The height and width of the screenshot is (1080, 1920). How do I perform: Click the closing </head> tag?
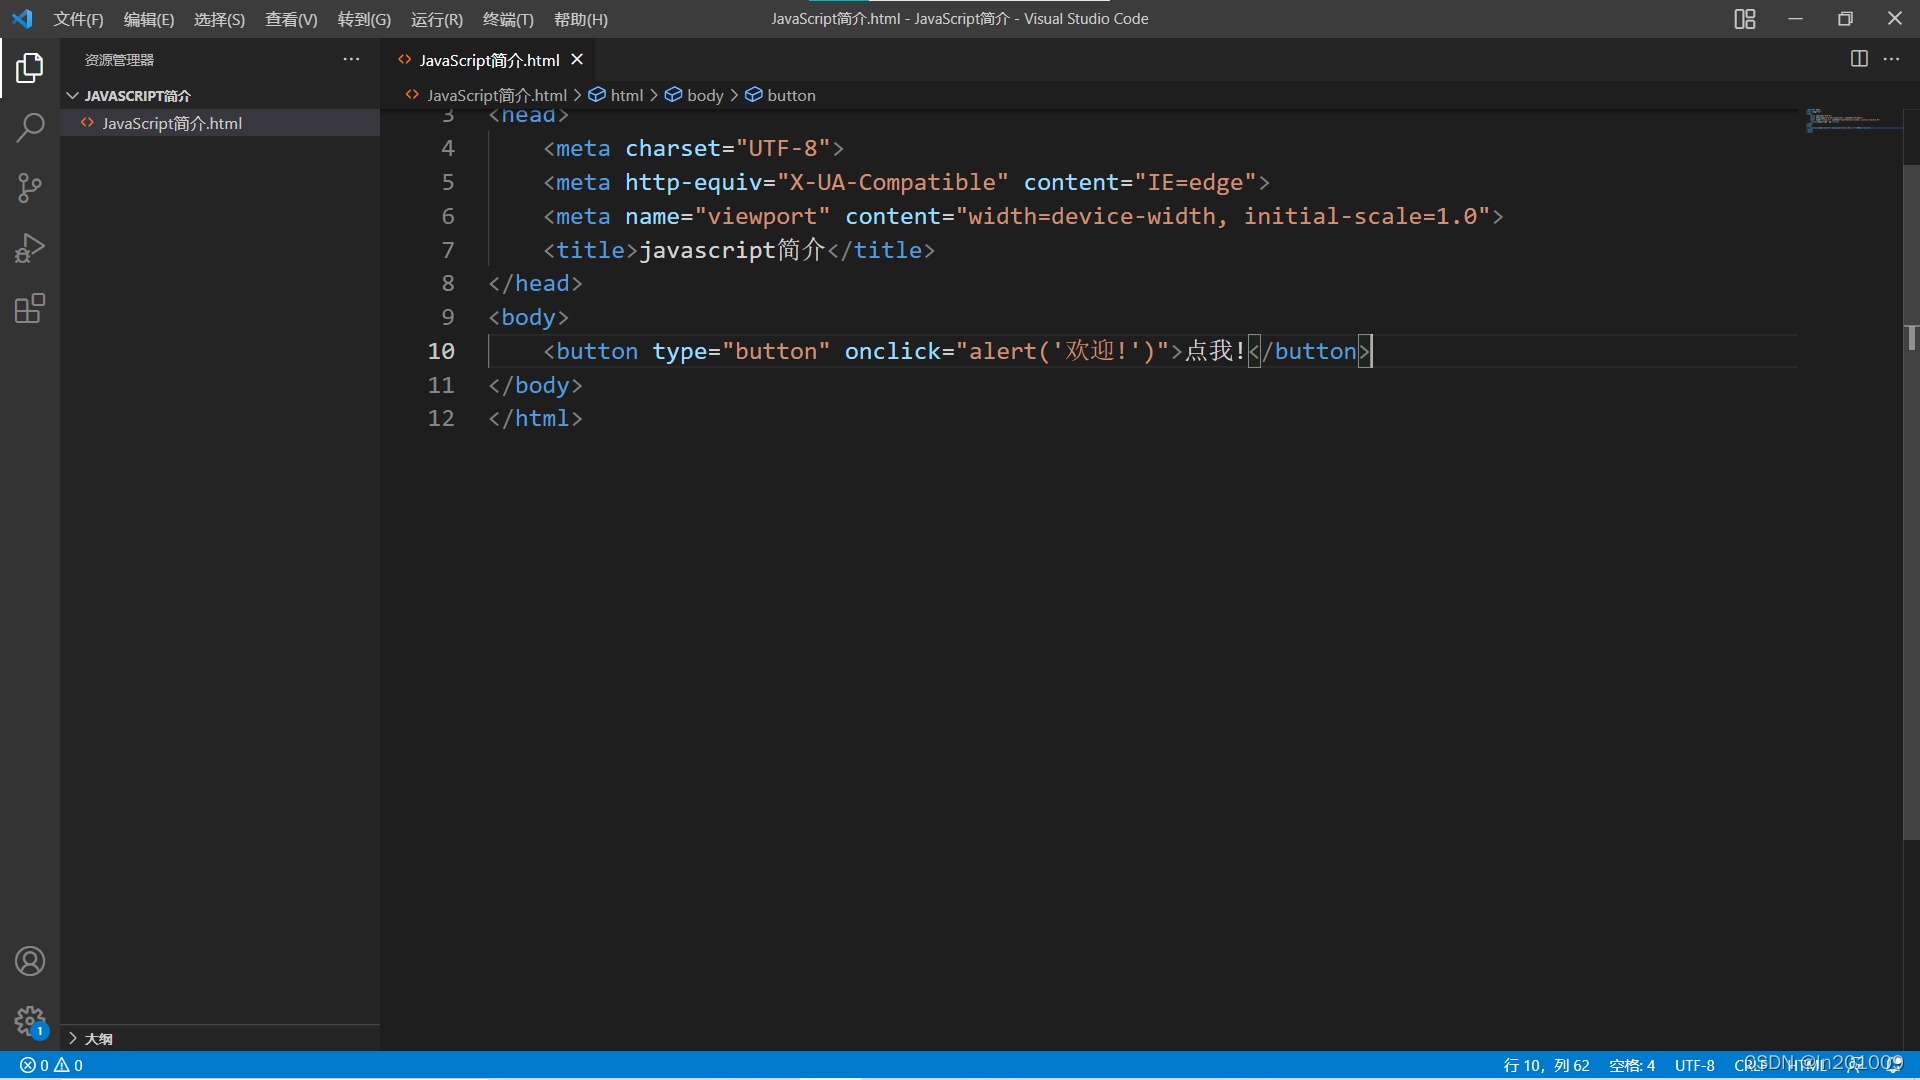click(535, 283)
